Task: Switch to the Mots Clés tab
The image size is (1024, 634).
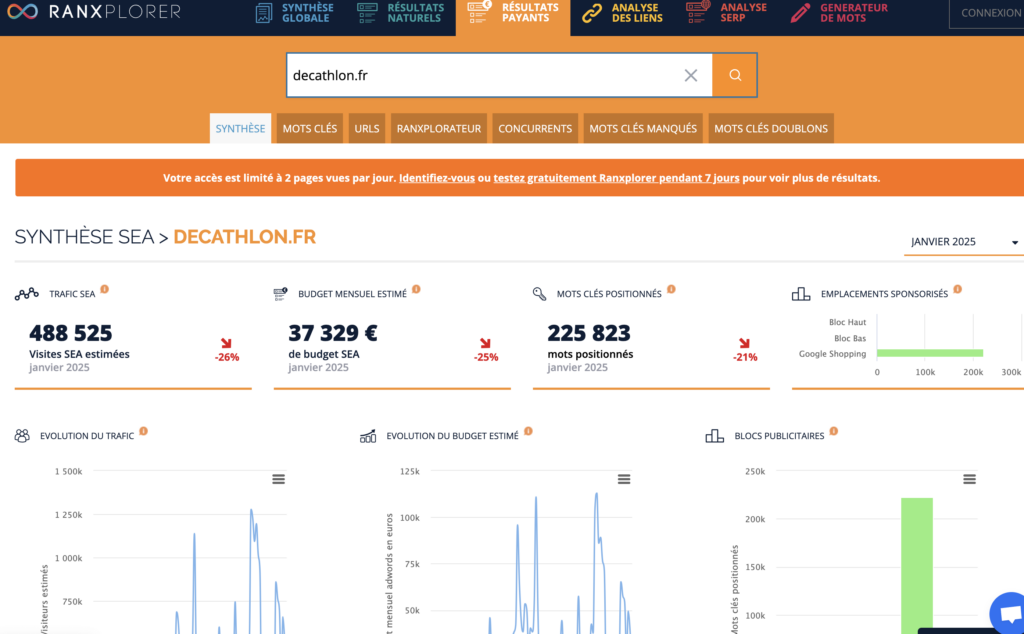Action: (310, 128)
